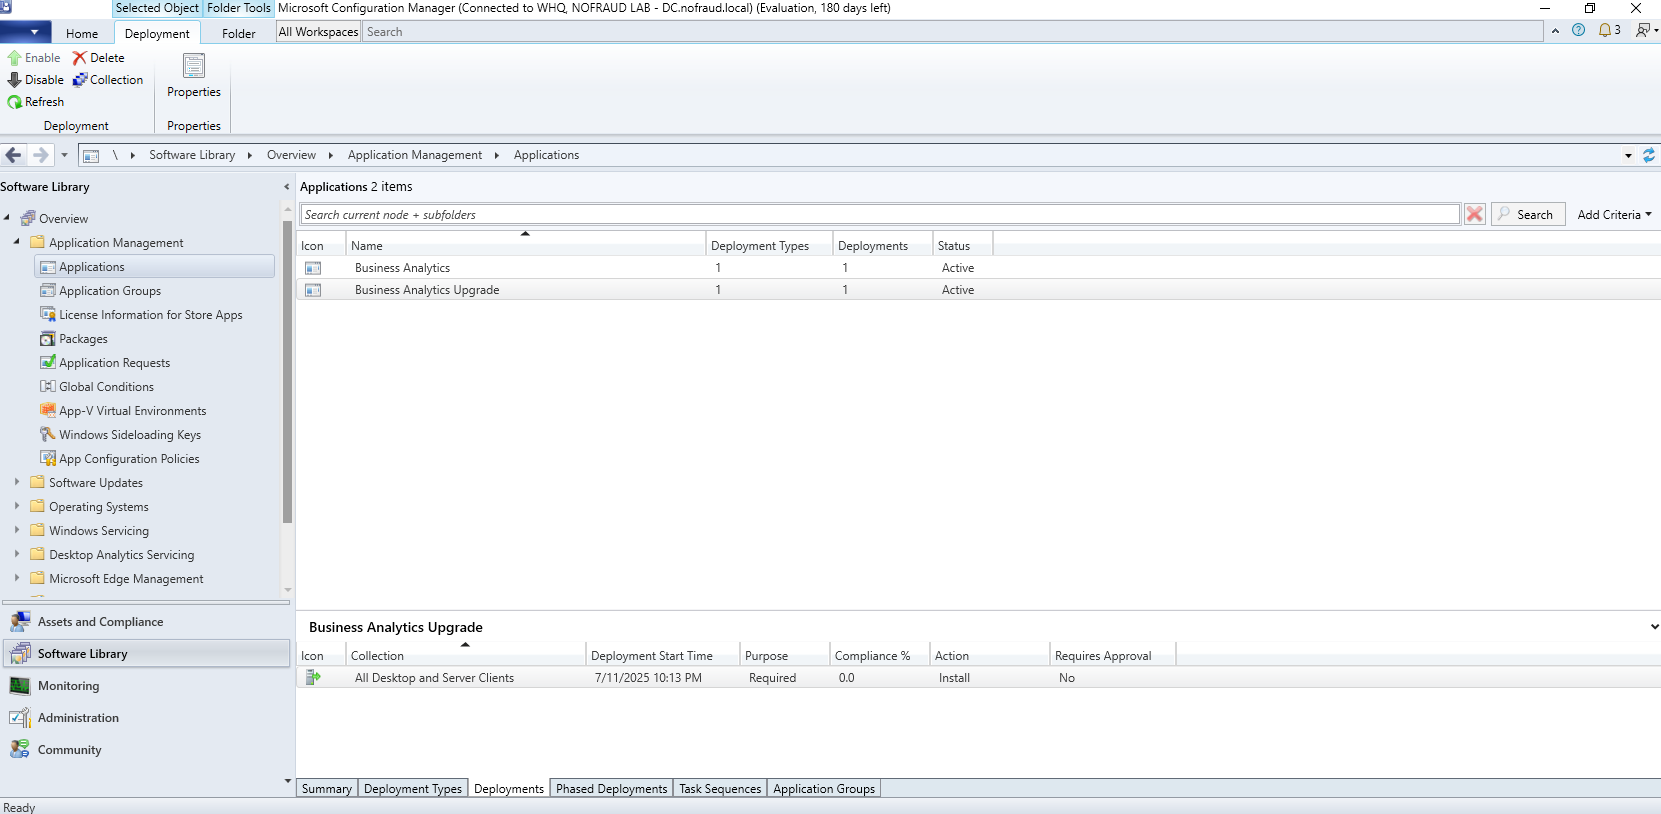Click the Disable deployment icon
The width and height of the screenshot is (1661, 814).
pos(15,80)
